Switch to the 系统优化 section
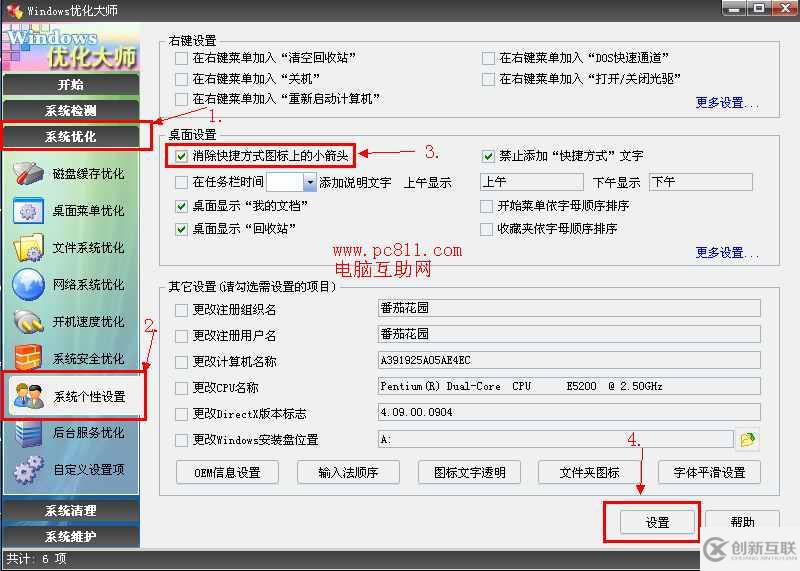The width and height of the screenshot is (800, 571). (70, 137)
